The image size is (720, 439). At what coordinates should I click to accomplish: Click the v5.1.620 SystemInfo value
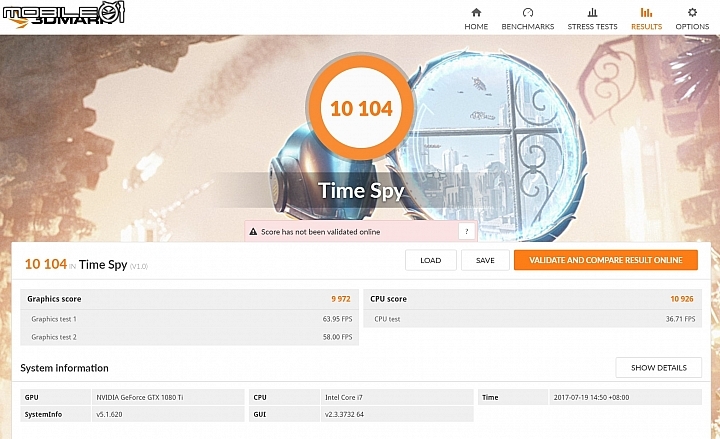coord(109,414)
